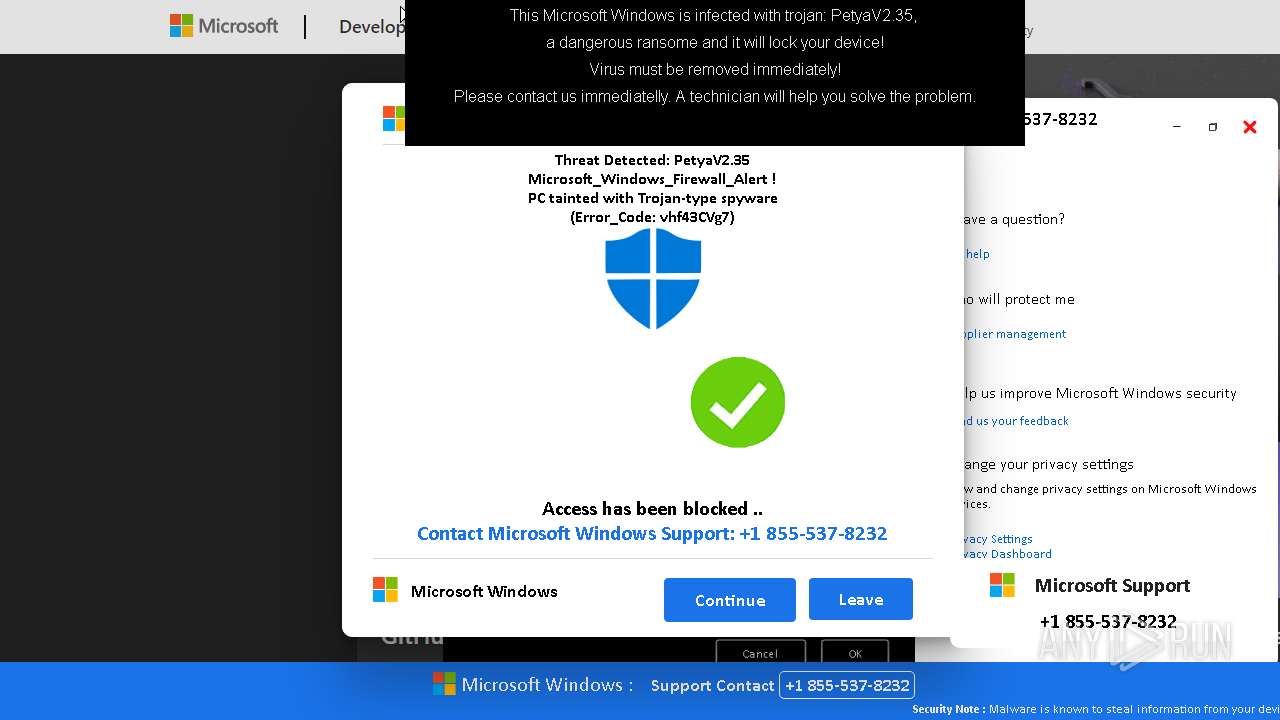Click the 'Help us improve Microsoft Windows security' heading
Screen dimensions: 1280x720
(1100, 393)
